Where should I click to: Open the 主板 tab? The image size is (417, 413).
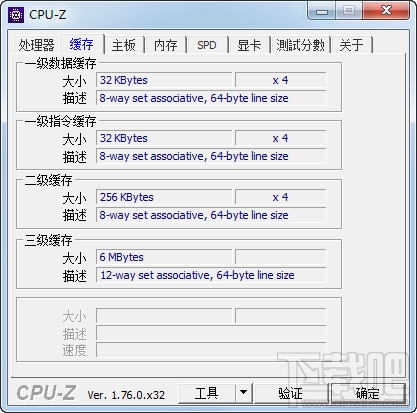click(x=124, y=45)
